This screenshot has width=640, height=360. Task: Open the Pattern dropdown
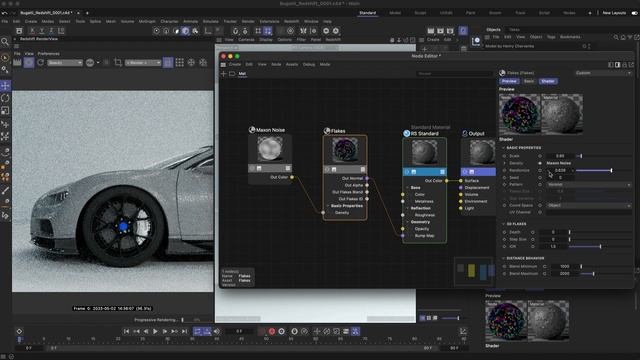tap(589, 184)
